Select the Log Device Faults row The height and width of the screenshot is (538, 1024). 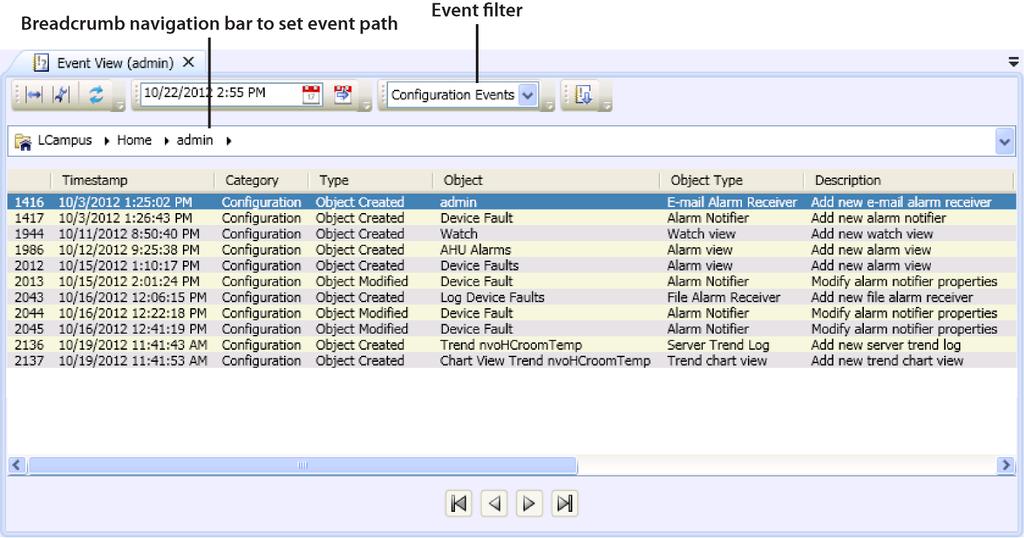pyautogui.click(x=511, y=297)
